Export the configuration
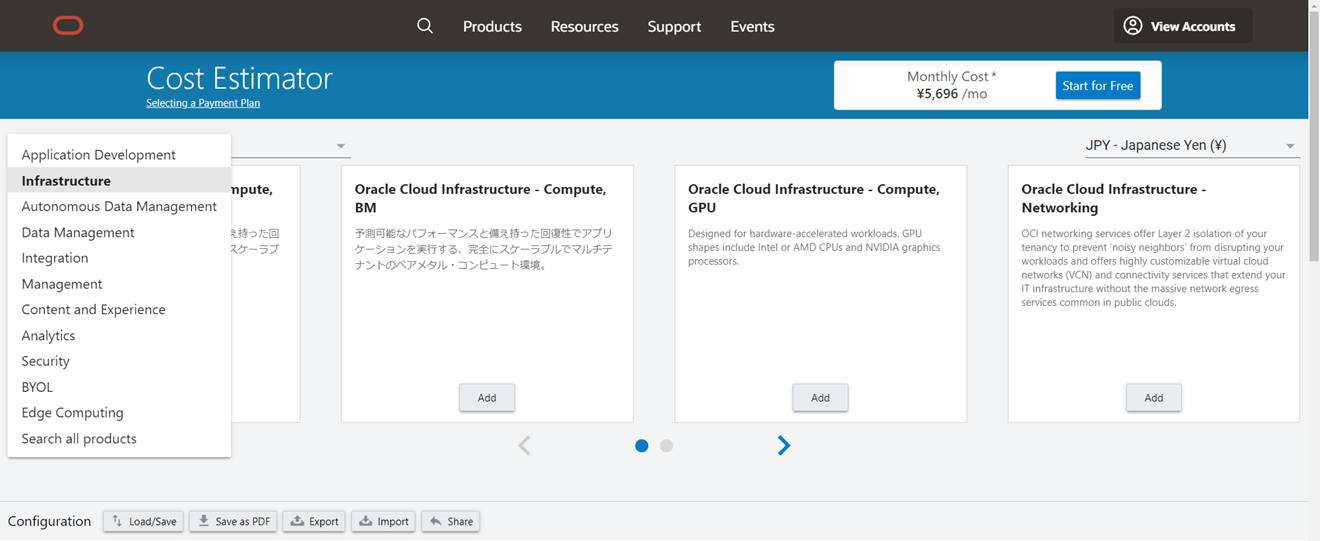1320x541 pixels. click(314, 521)
